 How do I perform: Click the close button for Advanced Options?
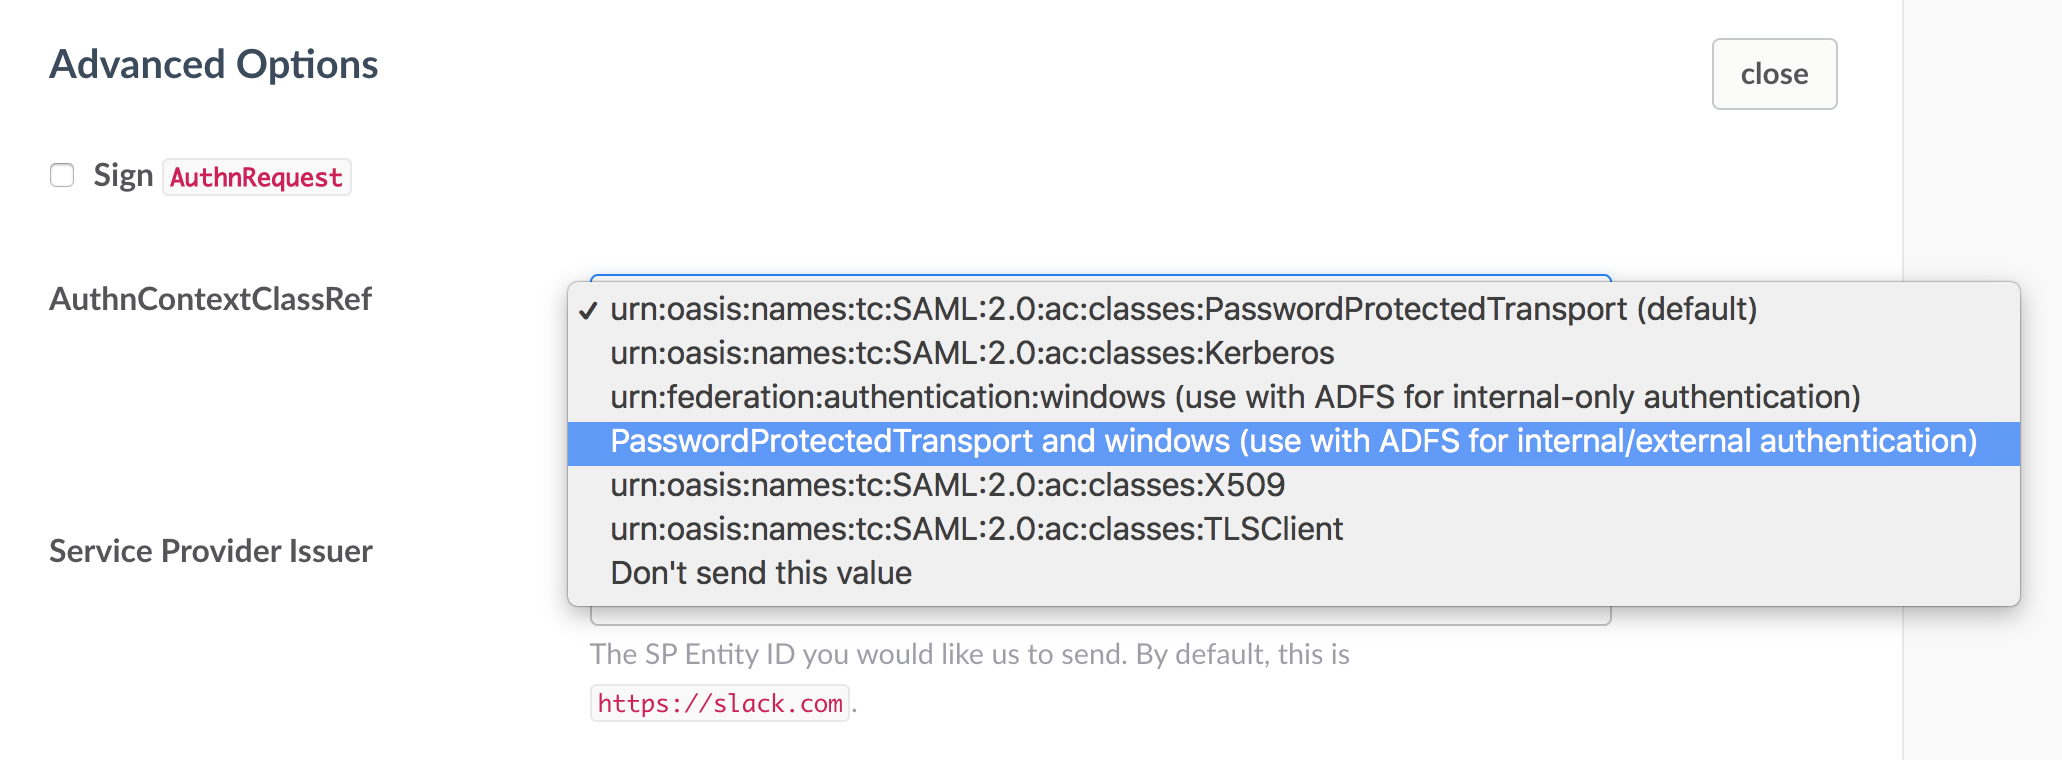tap(1774, 74)
